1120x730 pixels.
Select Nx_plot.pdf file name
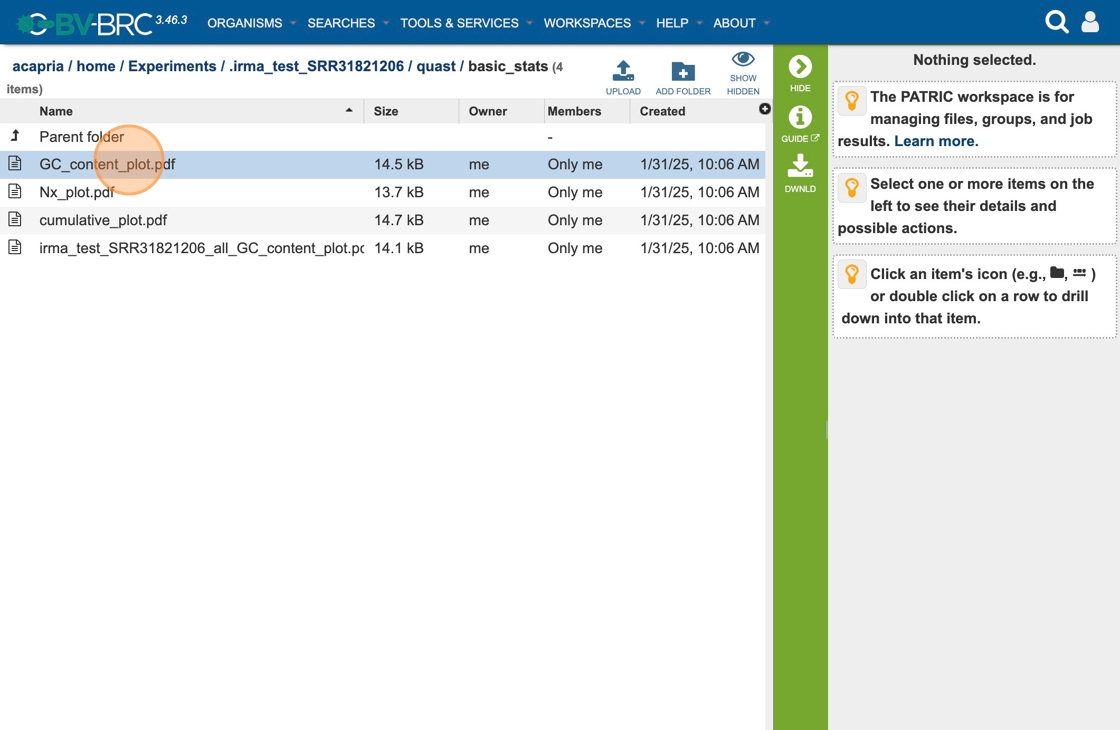coord(77,192)
